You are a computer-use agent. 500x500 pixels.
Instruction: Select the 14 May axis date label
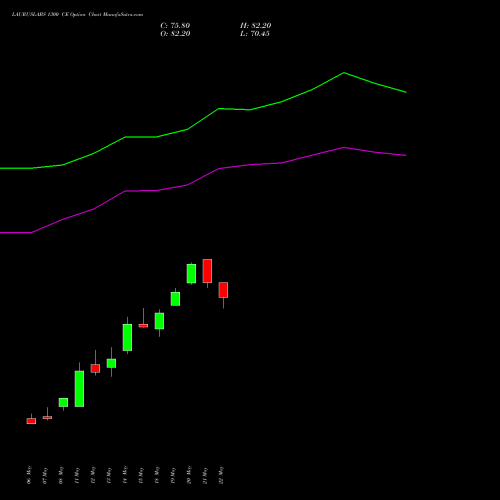coord(125,475)
